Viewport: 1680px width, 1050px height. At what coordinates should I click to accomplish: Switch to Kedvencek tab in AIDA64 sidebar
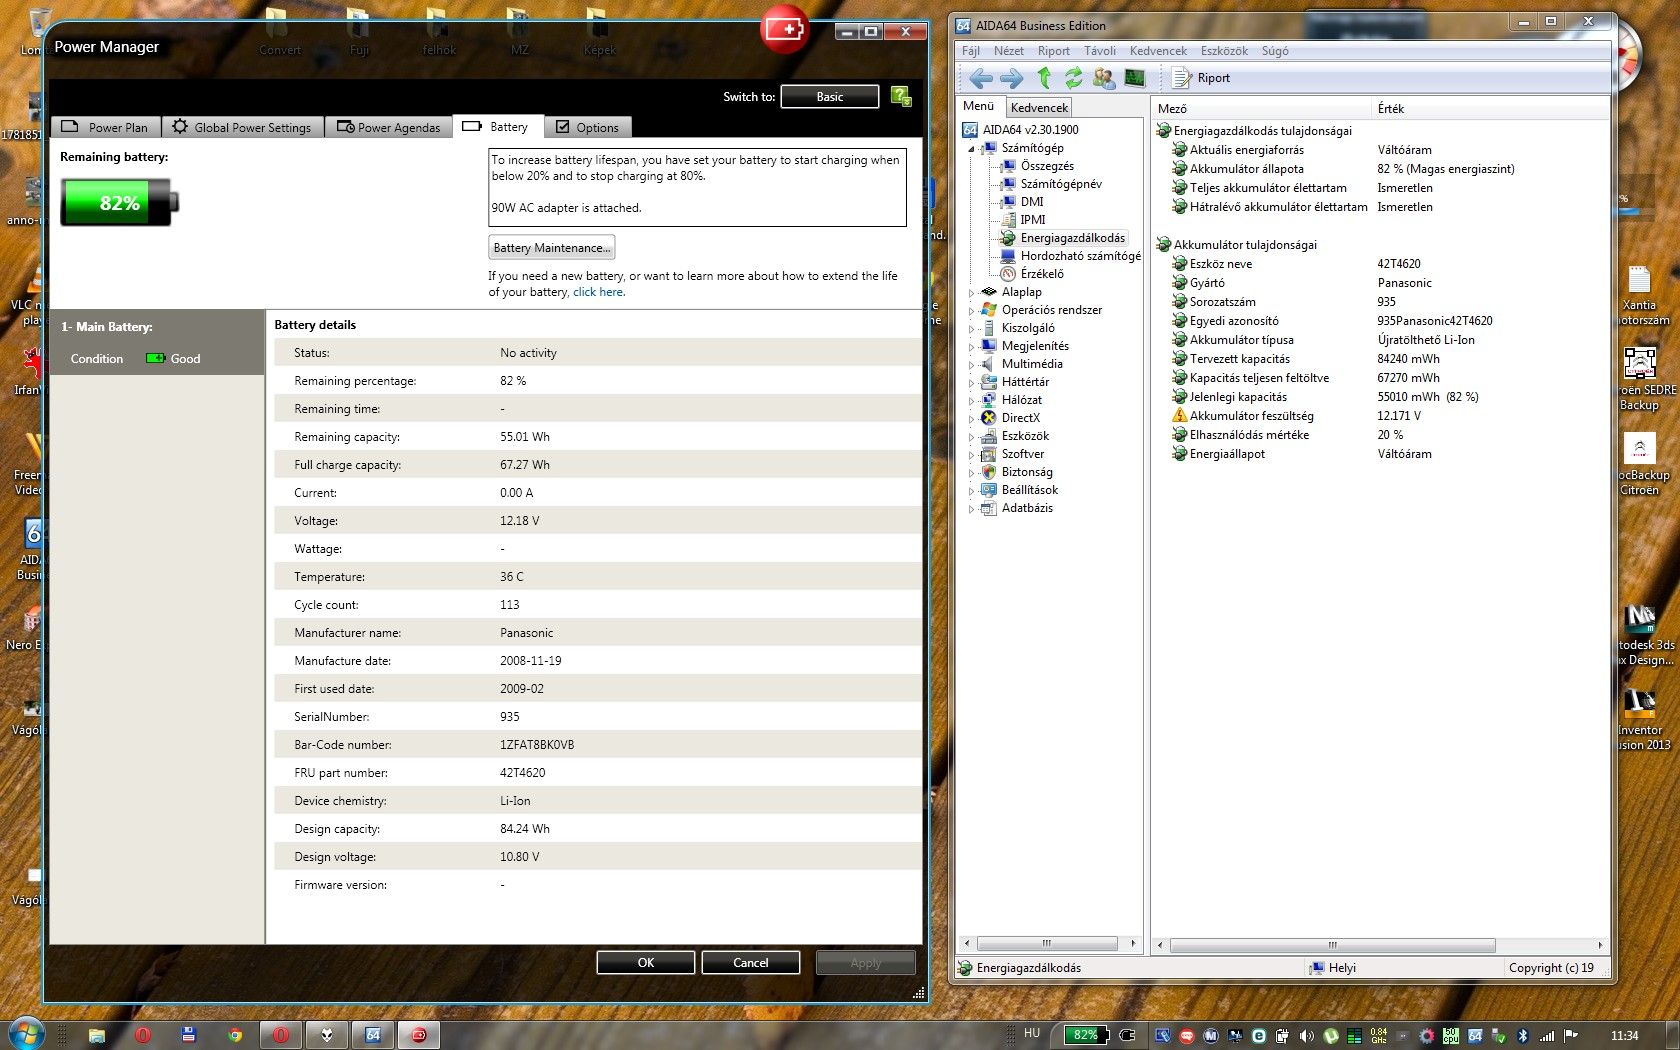tap(1039, 107)
